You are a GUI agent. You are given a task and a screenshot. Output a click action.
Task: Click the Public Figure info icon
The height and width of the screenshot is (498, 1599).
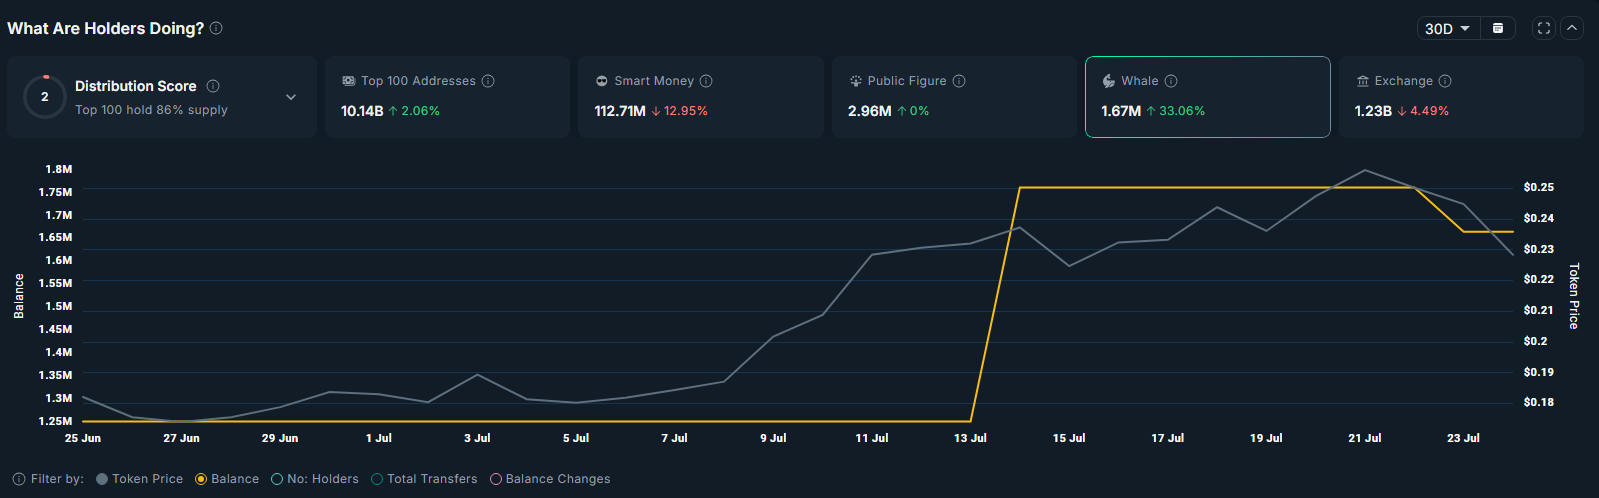pos(959,81)
